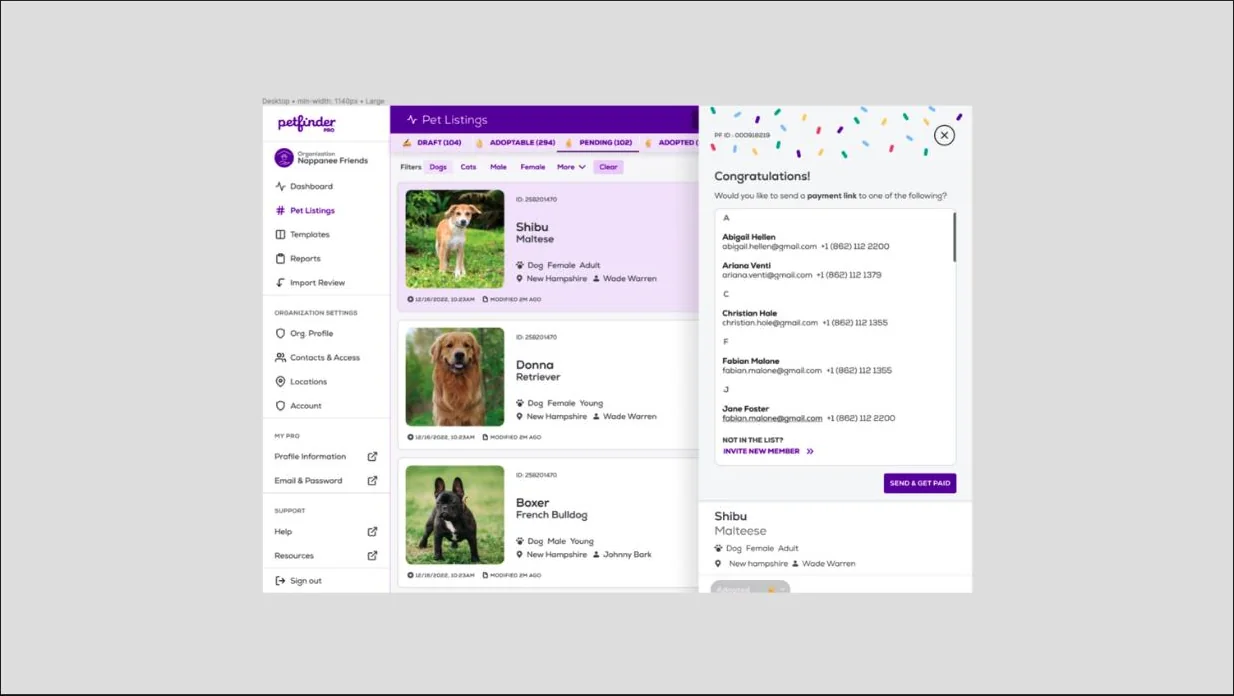Switch to the Pending (102) tab
Image resolution: width=1234 pixels, height=696 pixels.
pyautogui.click(x=598, y=143)
